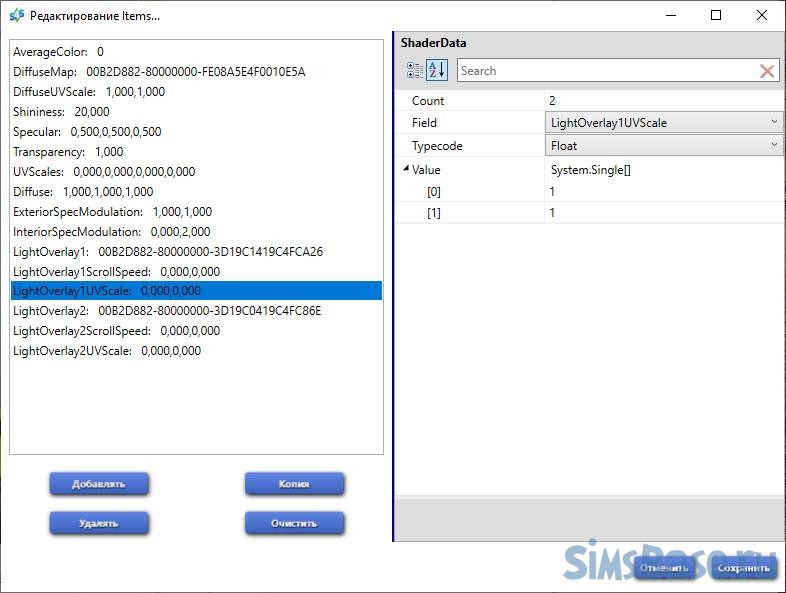Select the DiffuseMap list entry
This screenshot has width=786, height=593.
[159, 72]
